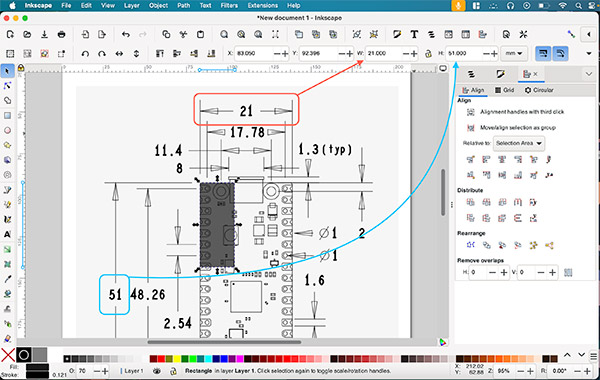Select the Ellipse tool in toolbox
The height and width of the screenshot is (380, 600).
7,130
